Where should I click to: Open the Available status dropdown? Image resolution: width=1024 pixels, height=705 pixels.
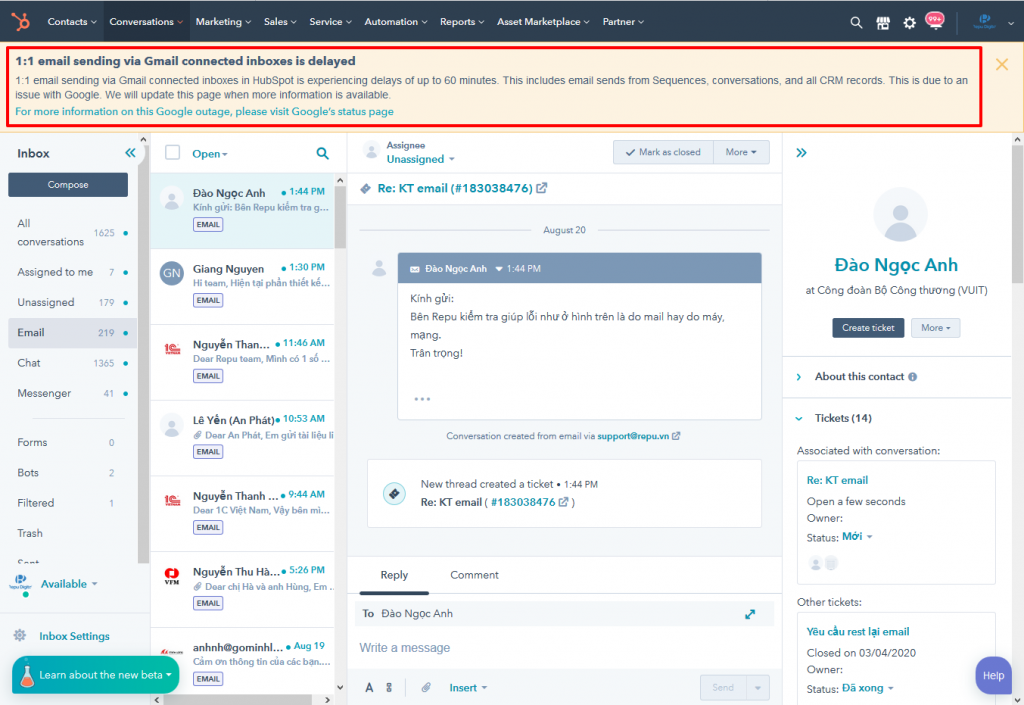point(69,584)
